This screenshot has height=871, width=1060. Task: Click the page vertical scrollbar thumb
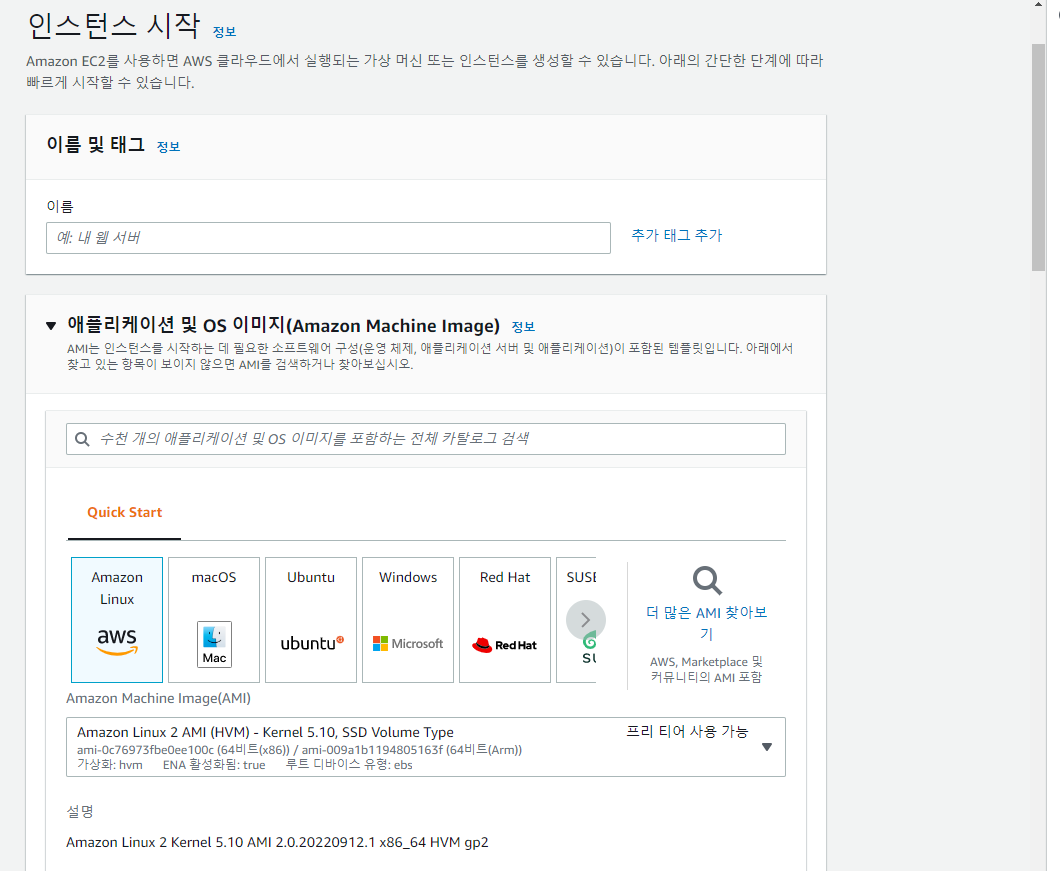[1038, 157]
